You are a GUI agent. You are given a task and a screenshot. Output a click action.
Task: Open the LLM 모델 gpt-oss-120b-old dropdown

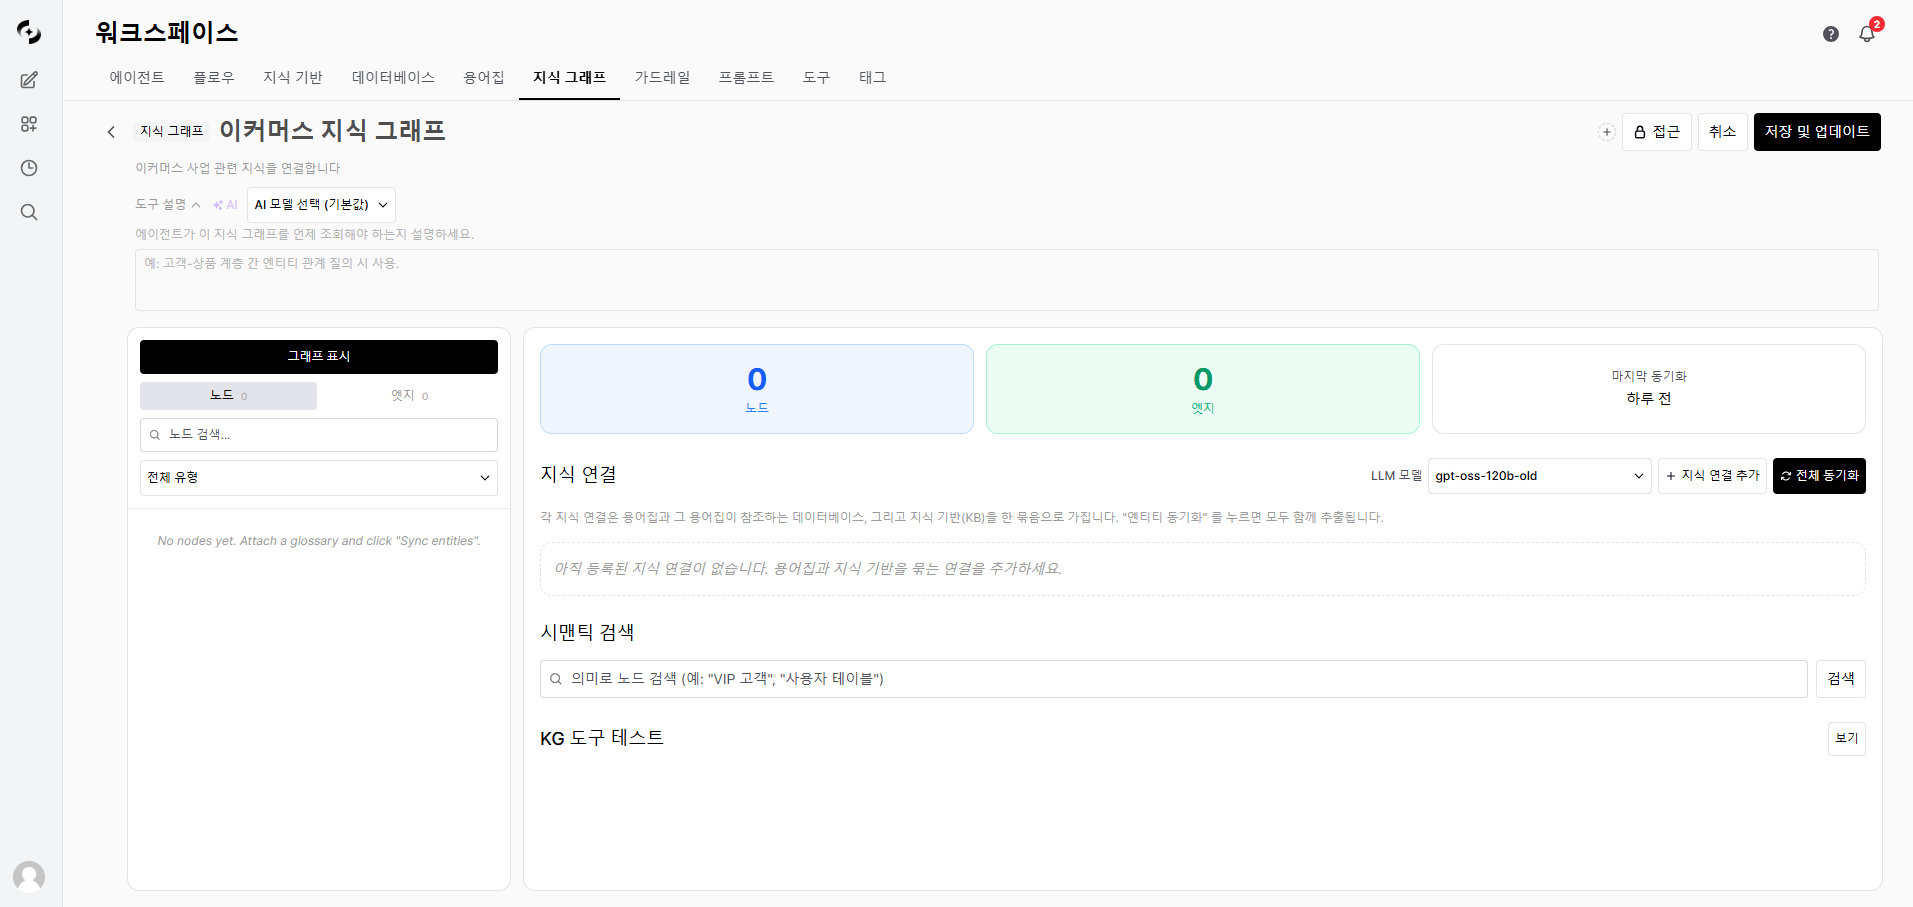pos(1540,476)
